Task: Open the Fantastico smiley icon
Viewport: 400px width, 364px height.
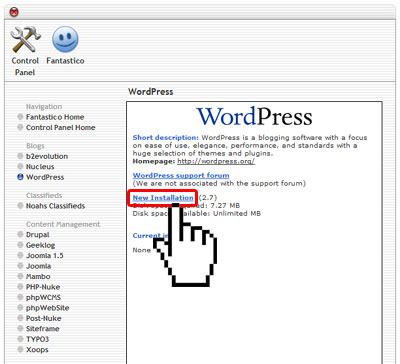Action: pyautogui.click(x=65, y=39)
